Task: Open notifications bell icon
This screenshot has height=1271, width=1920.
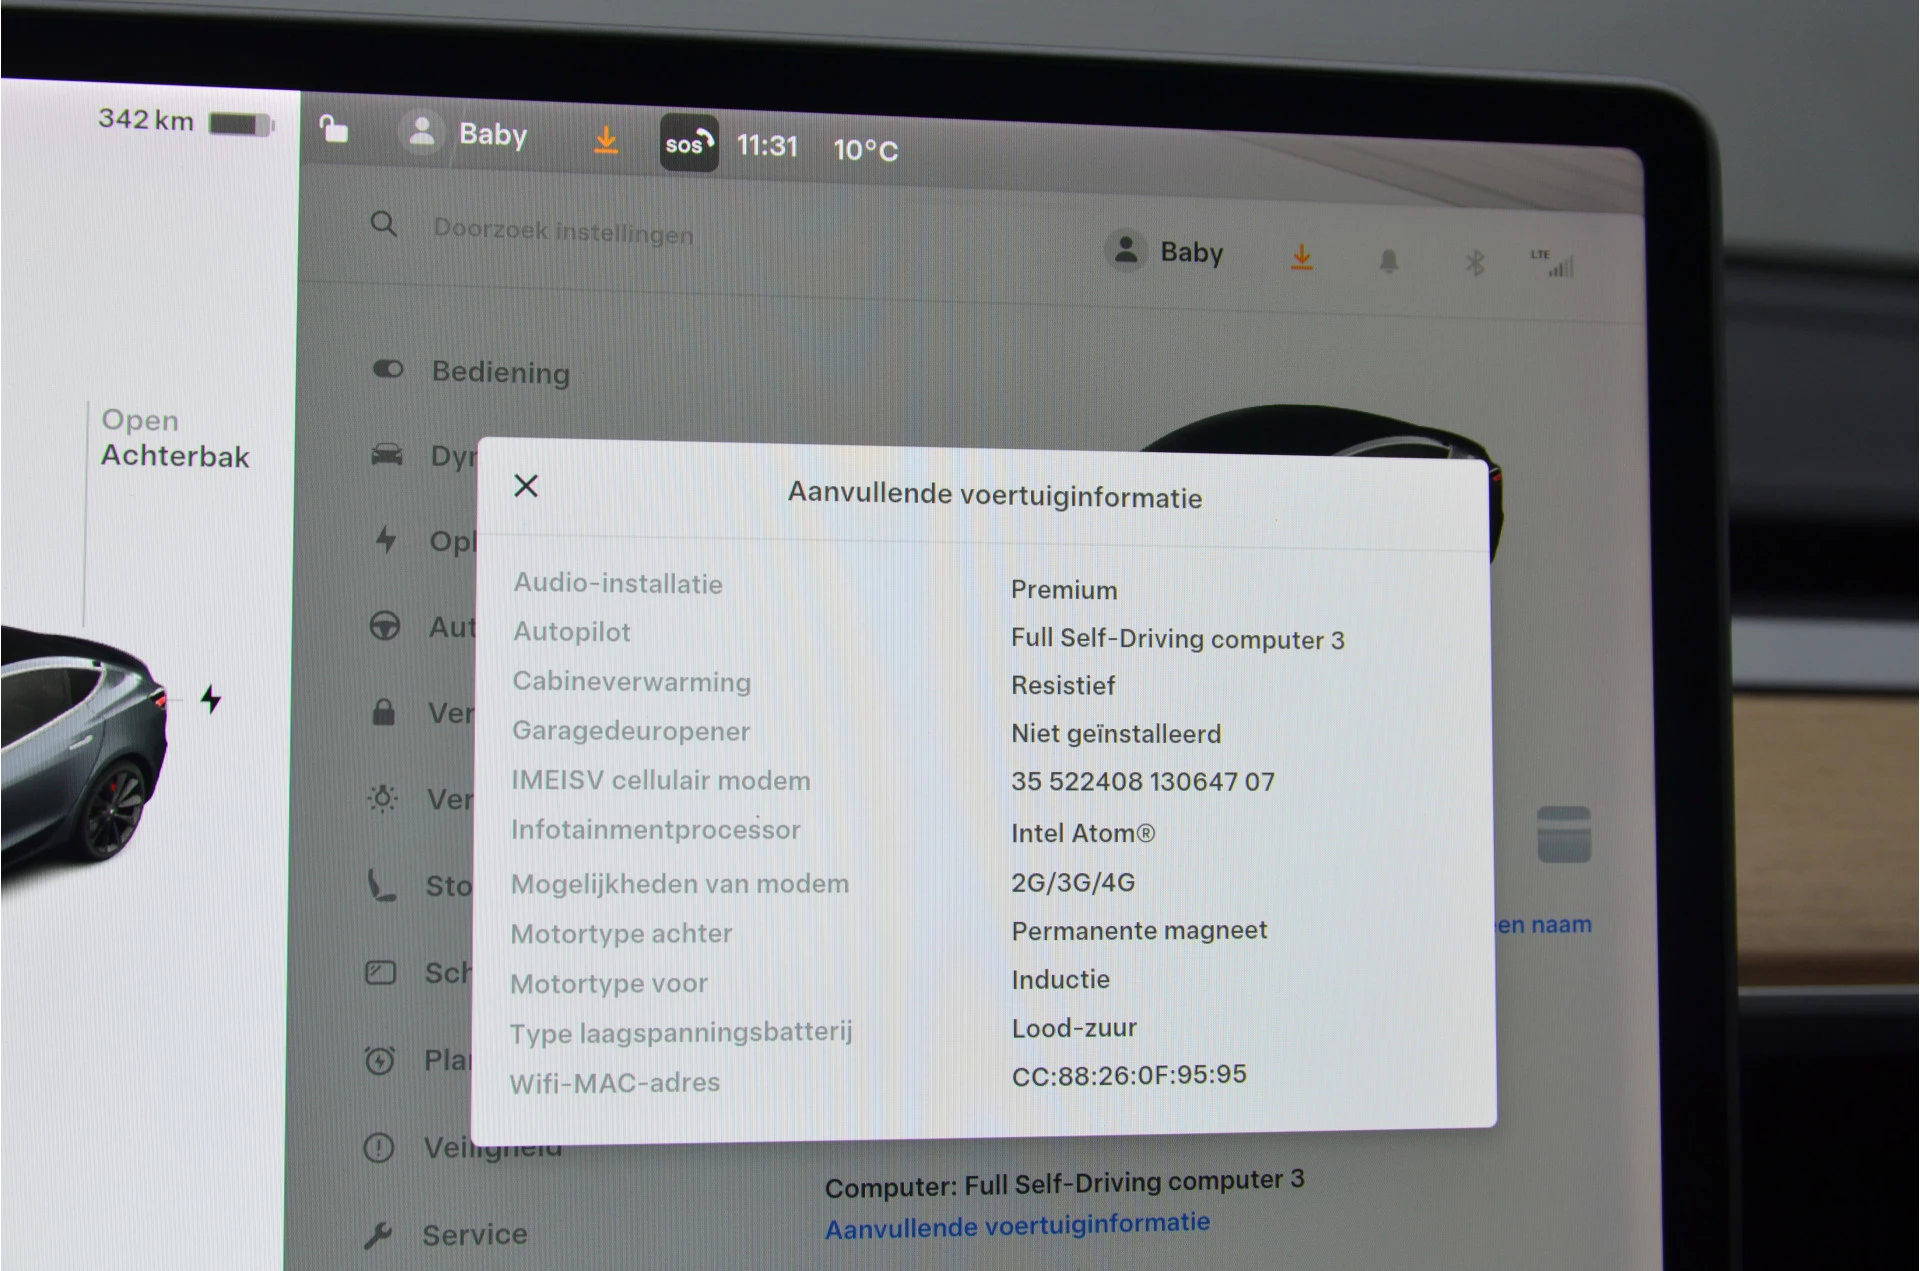Action: (1388, 262)
